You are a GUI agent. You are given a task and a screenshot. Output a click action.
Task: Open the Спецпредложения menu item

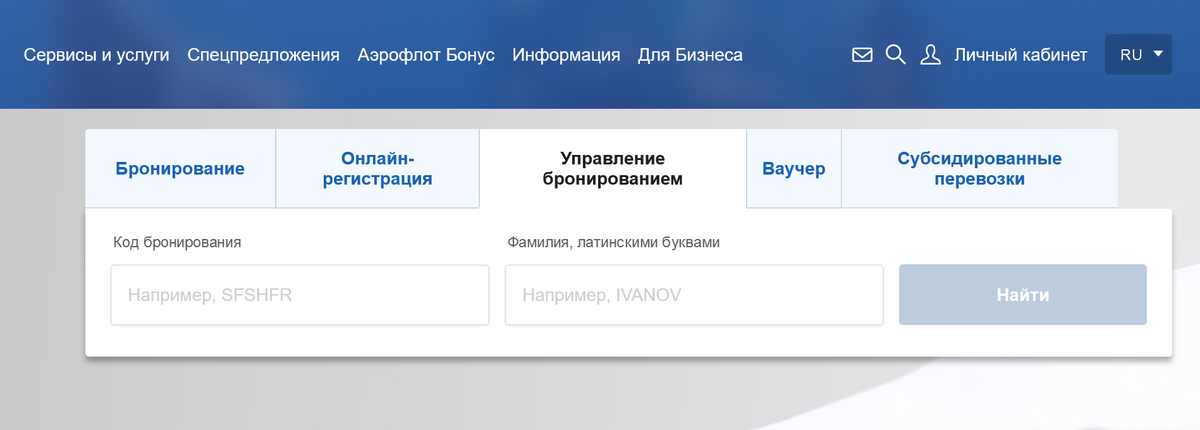point(263,55)
